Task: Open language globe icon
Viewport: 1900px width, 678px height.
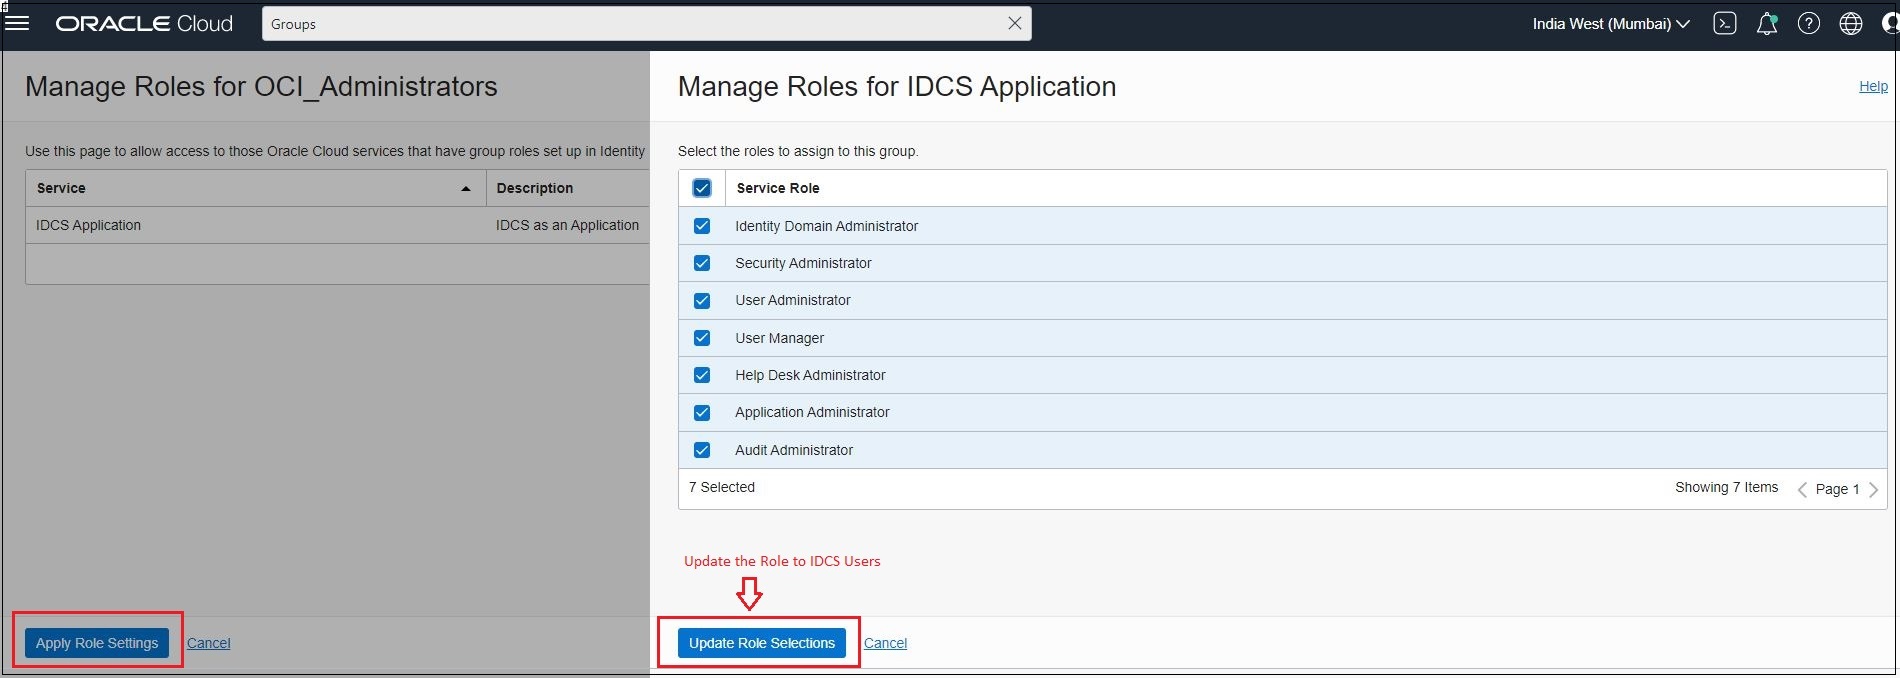Action: click(1851, 24)
